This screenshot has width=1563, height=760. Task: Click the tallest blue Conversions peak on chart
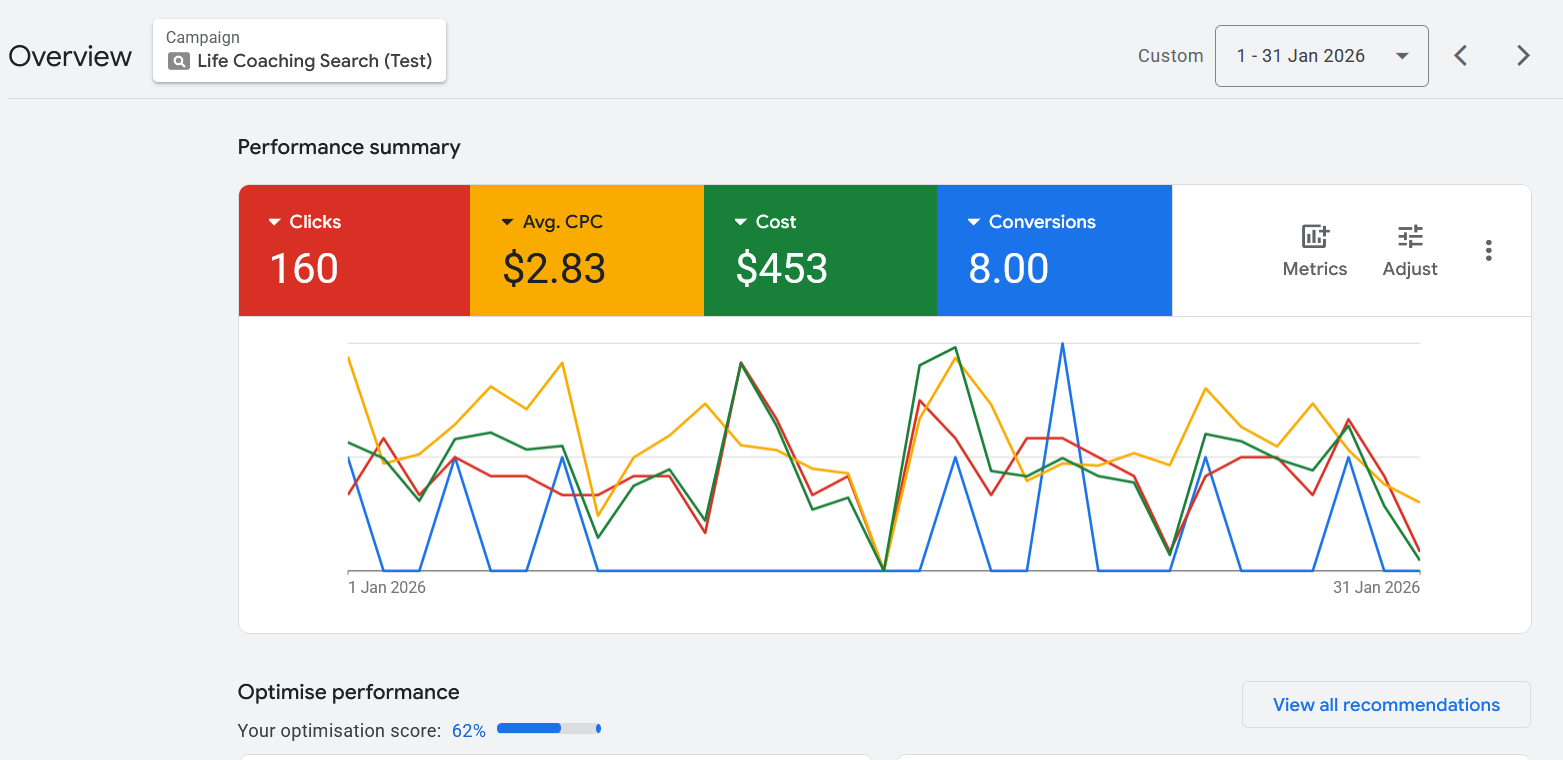click(1062, 346)
